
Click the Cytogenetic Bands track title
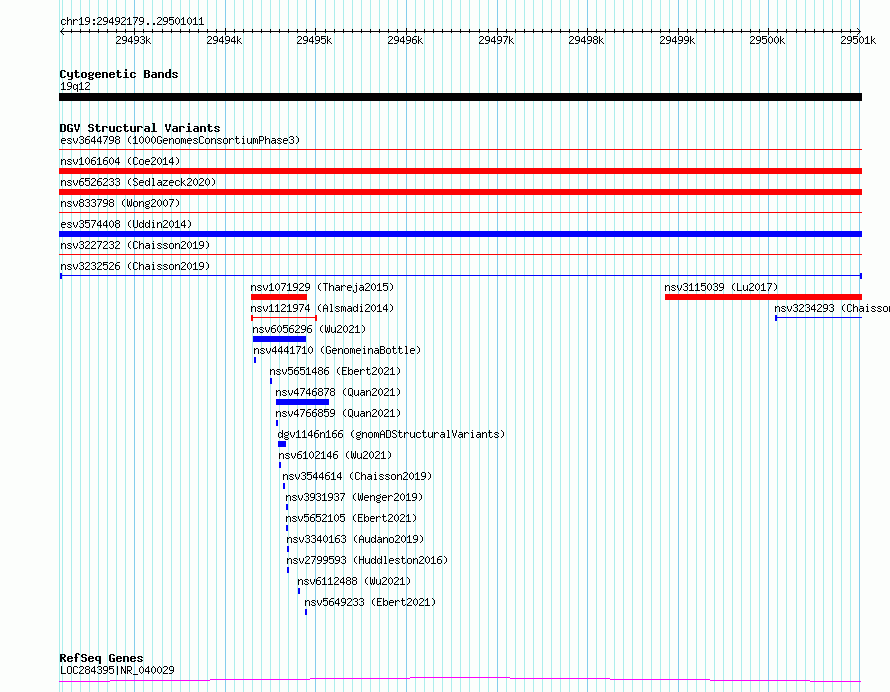tap(119, 74)
